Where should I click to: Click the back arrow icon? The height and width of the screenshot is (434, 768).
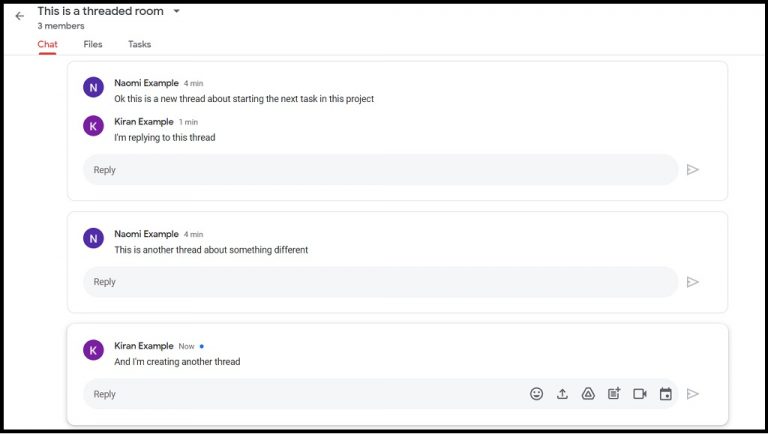click(19, 16)
